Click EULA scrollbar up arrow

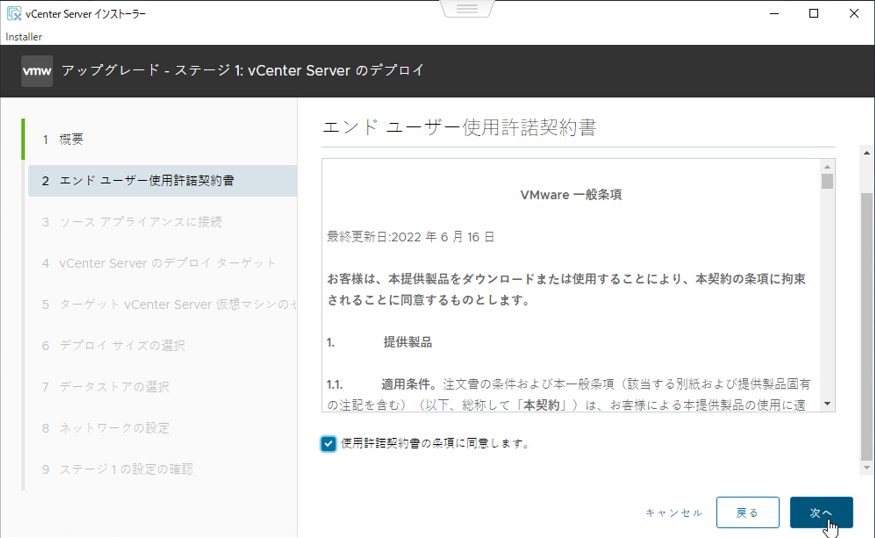[827, 167]
